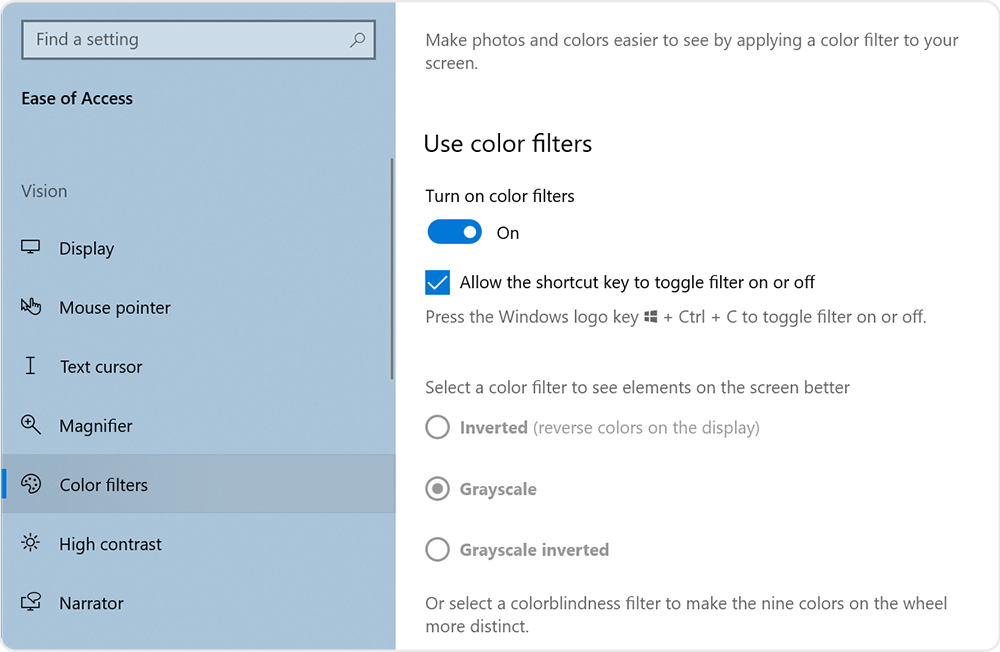Open High contrast settings
The image size is (1000, 652).
coord(110,543)
